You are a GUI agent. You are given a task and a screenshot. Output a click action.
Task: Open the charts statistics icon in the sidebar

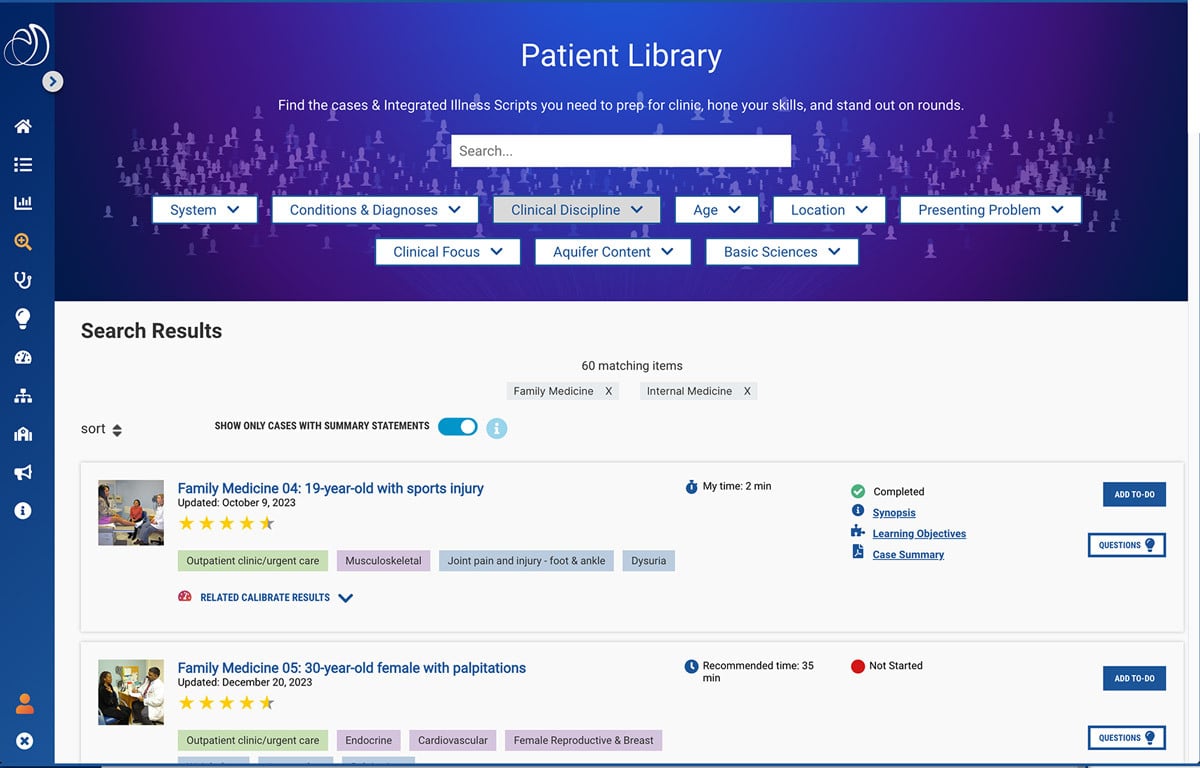(25, 202)
